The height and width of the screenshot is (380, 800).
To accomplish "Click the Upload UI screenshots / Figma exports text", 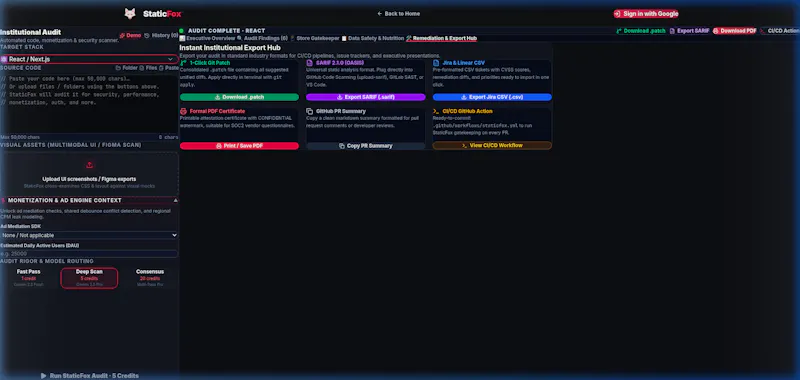I will point(89,179).
